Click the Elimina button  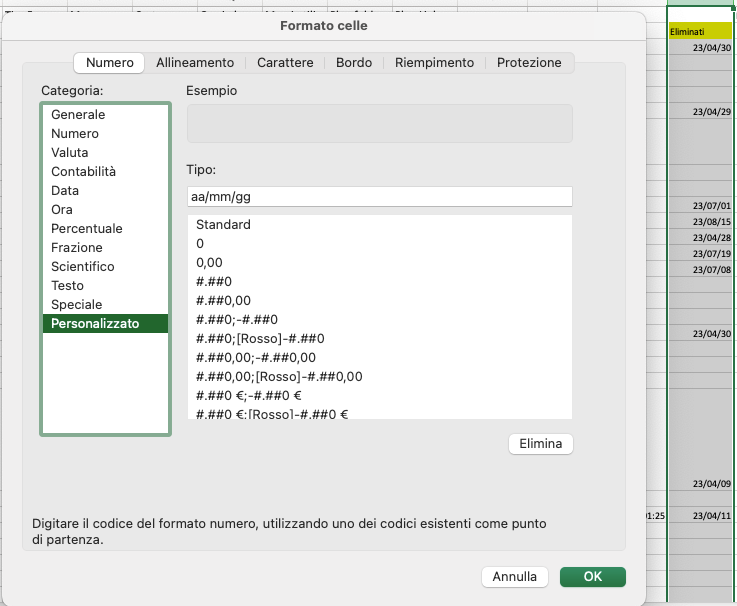(x=541, y=444)
